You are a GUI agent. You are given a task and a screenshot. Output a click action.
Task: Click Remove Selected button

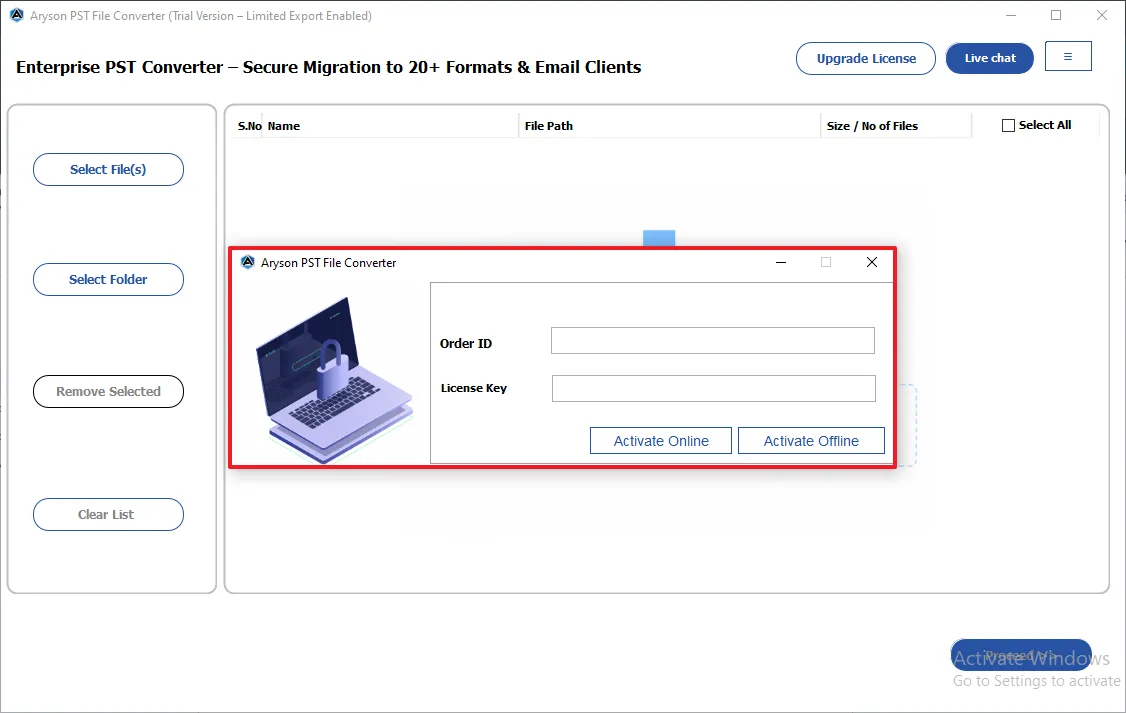108,391
